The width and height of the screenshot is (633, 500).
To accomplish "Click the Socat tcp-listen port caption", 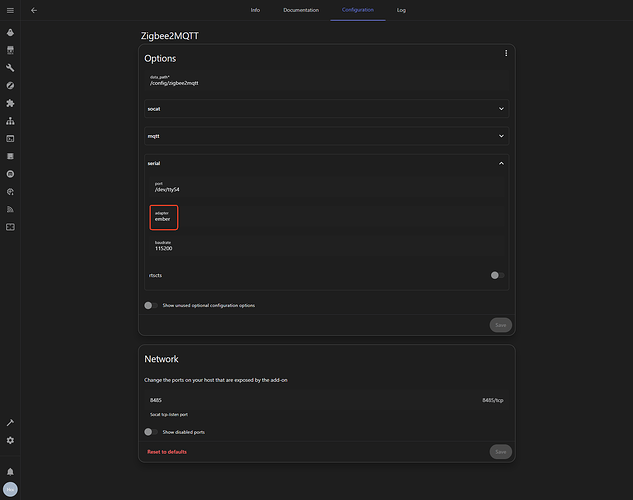I will click(169, 414).
